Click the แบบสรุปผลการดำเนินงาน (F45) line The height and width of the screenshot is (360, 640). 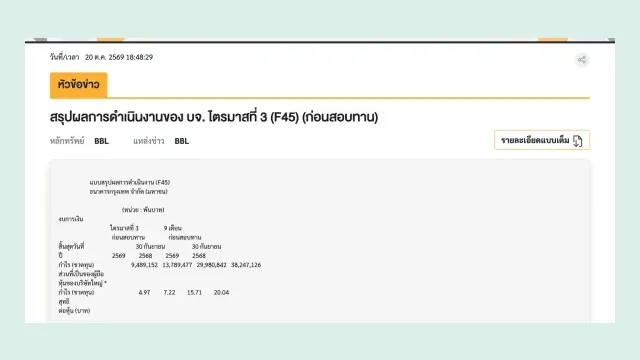point(130,182)
